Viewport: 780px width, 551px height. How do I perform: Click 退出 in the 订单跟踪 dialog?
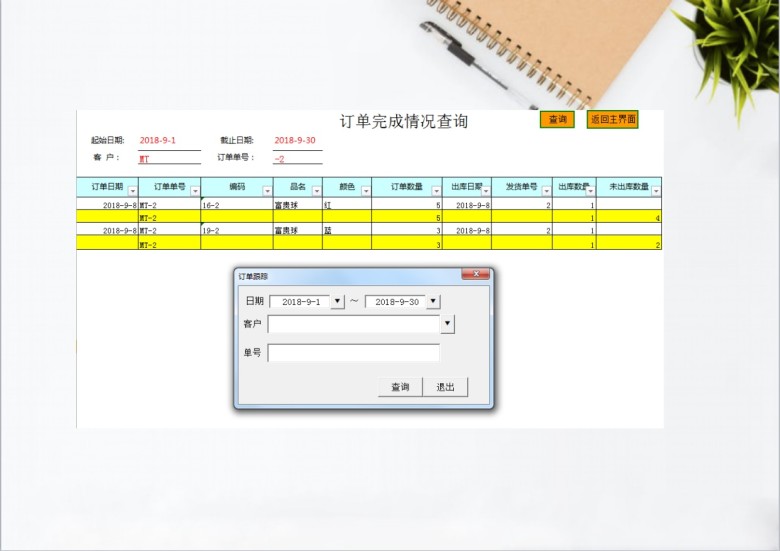(445, 387)
